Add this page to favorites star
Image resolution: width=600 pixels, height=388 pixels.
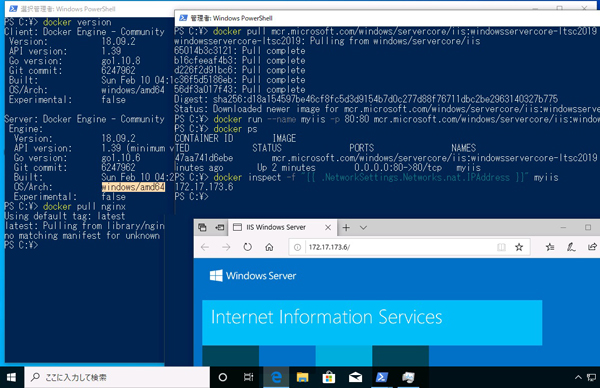tap(519, 247)
